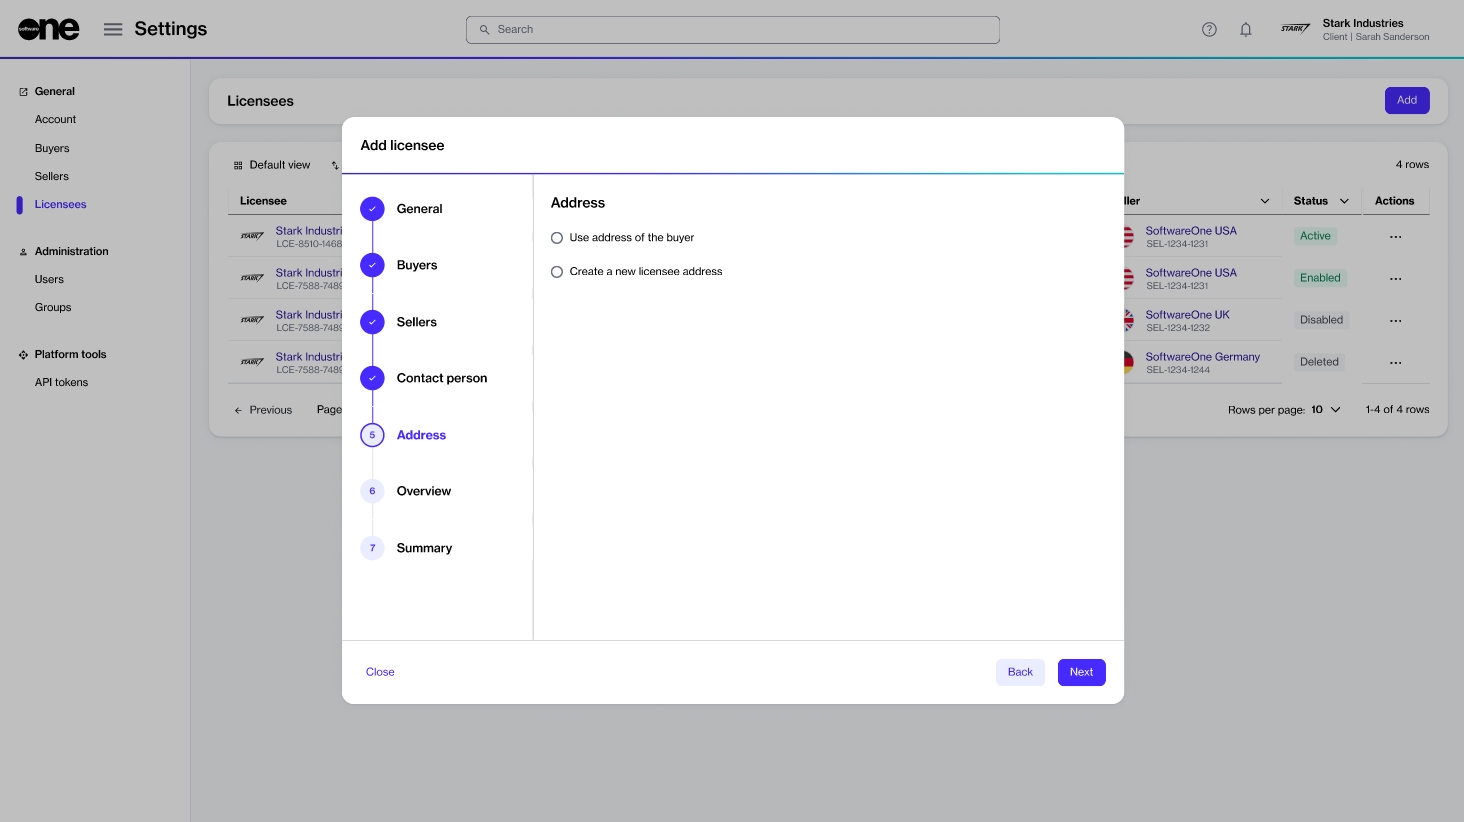Open the Status column dropdown arrow
The height and width of the screenshot is (822, 1464).
[x=1344, y=201]
